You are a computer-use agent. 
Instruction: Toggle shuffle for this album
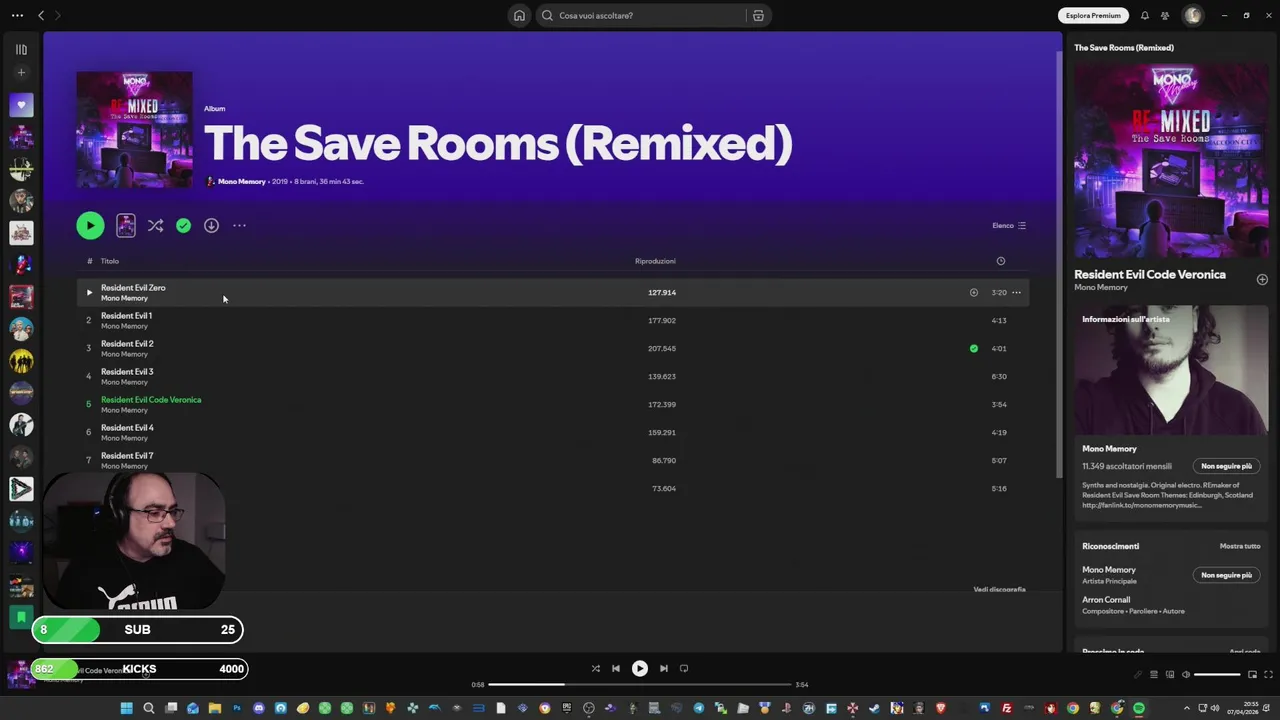pyautogui.click(x=155, y=225)
